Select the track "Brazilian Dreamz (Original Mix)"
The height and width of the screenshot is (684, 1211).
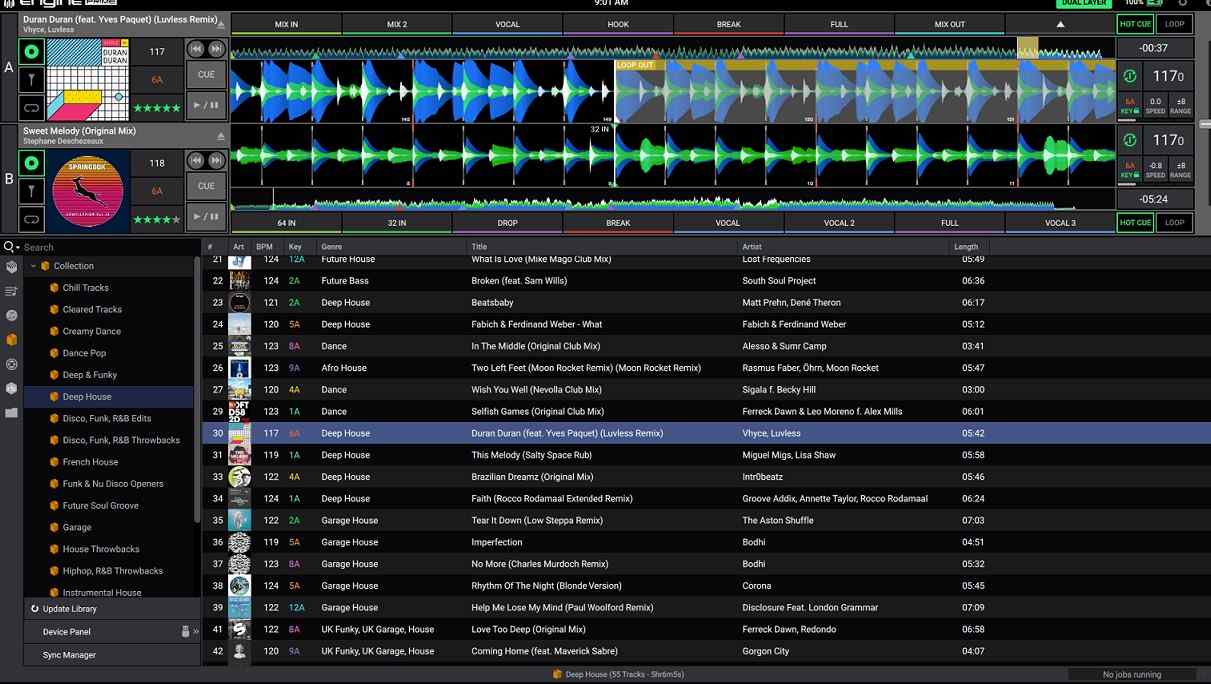click(x=705, y=477)
